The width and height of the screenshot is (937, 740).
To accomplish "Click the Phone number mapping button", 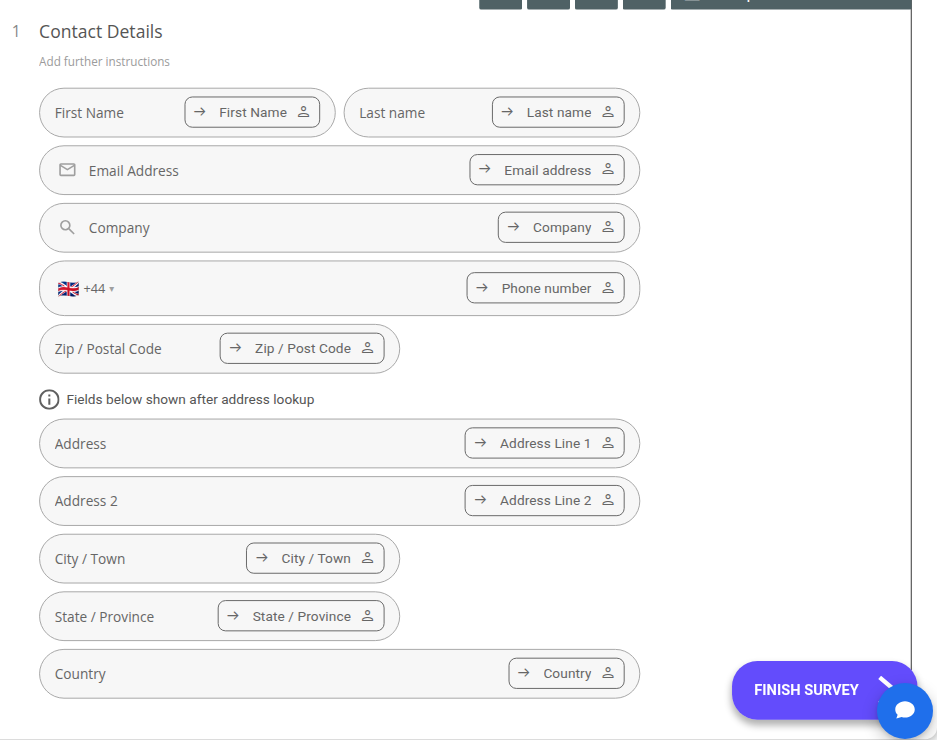I will [x=546, y=288].
